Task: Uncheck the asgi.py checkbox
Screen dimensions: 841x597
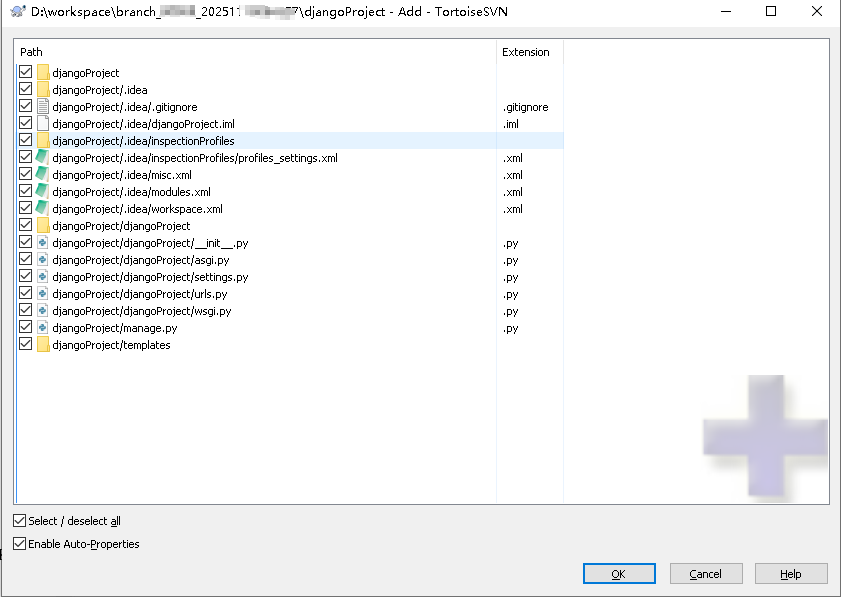Action: pos(26,259)
